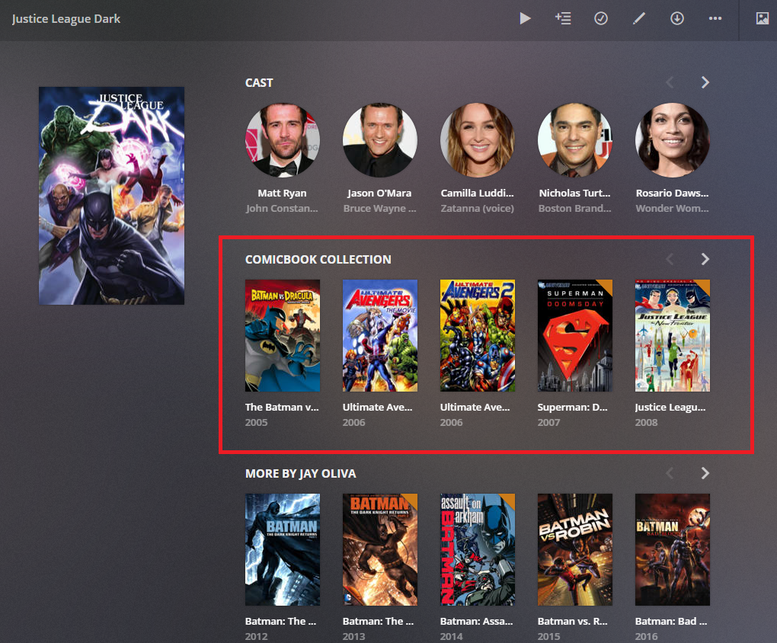Screen dimensions: 777x643
Task: Open the edit pencil icon
Action: [639, 19]
